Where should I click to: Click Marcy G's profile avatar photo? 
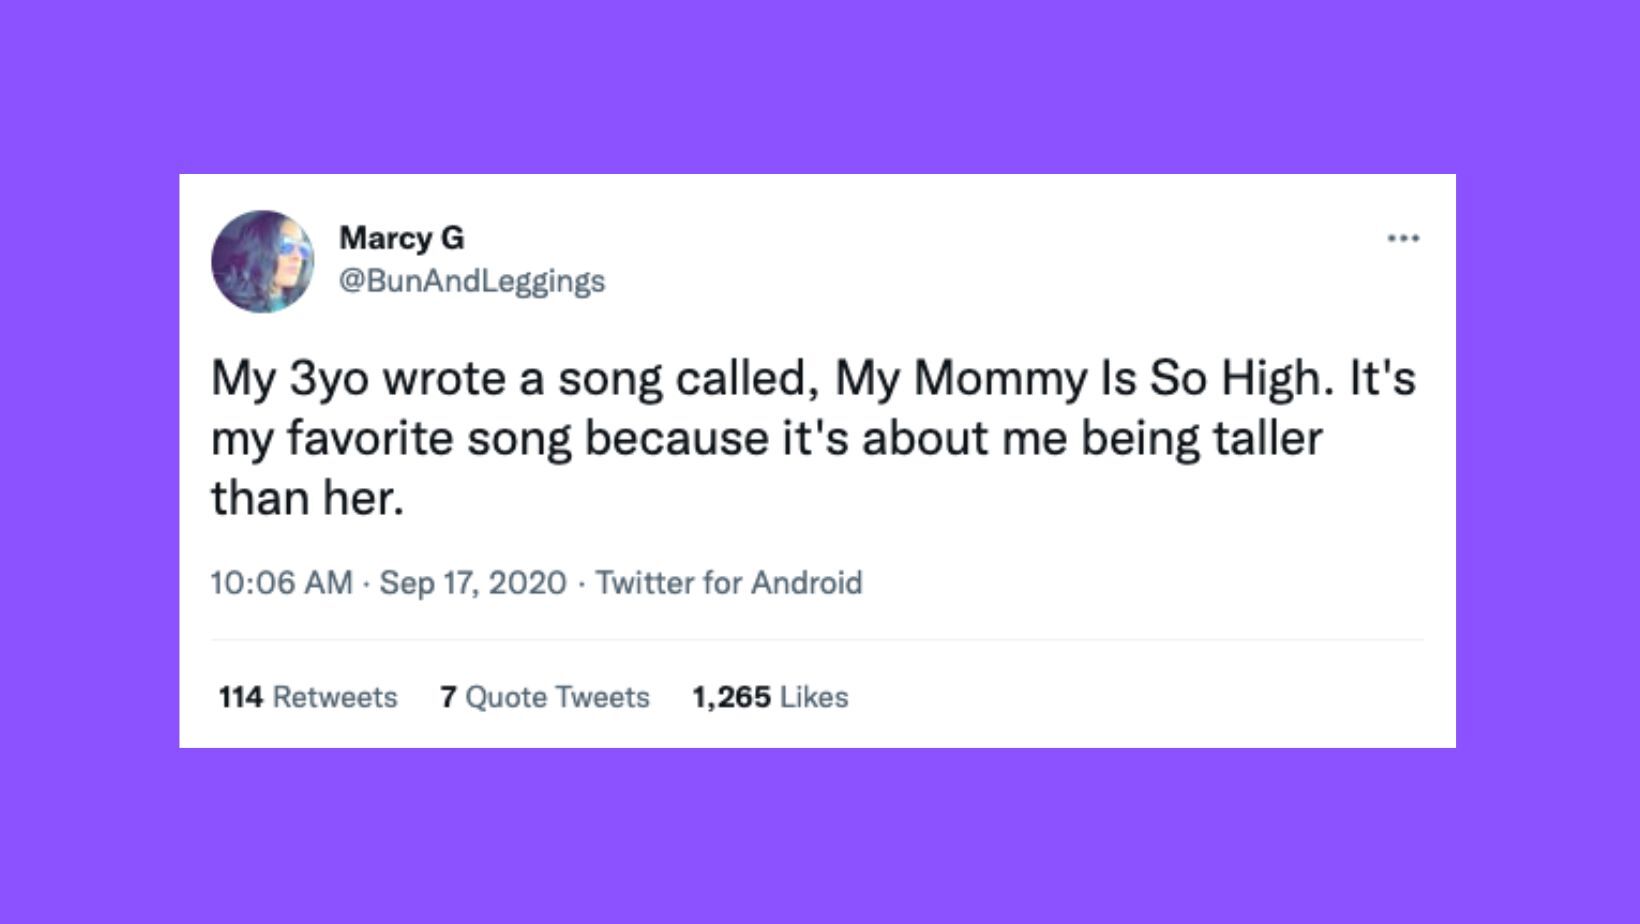point(262,261)
